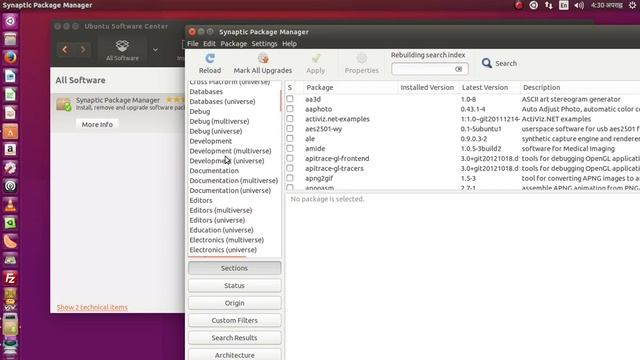640x360 pixels.
Task: Open LibreOffice Writer from the dock
Action: 10,76
